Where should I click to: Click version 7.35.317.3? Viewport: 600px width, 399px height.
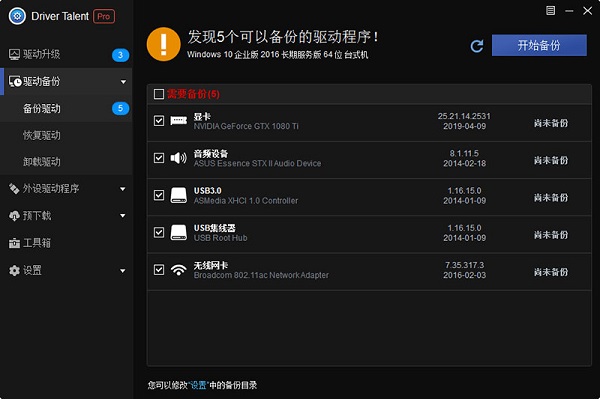[464, 265]
